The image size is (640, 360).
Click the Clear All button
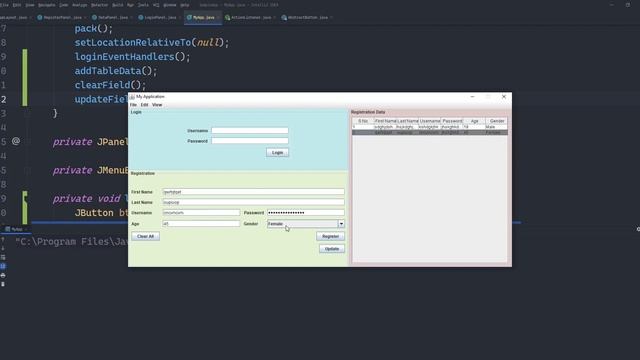(146, 236)
